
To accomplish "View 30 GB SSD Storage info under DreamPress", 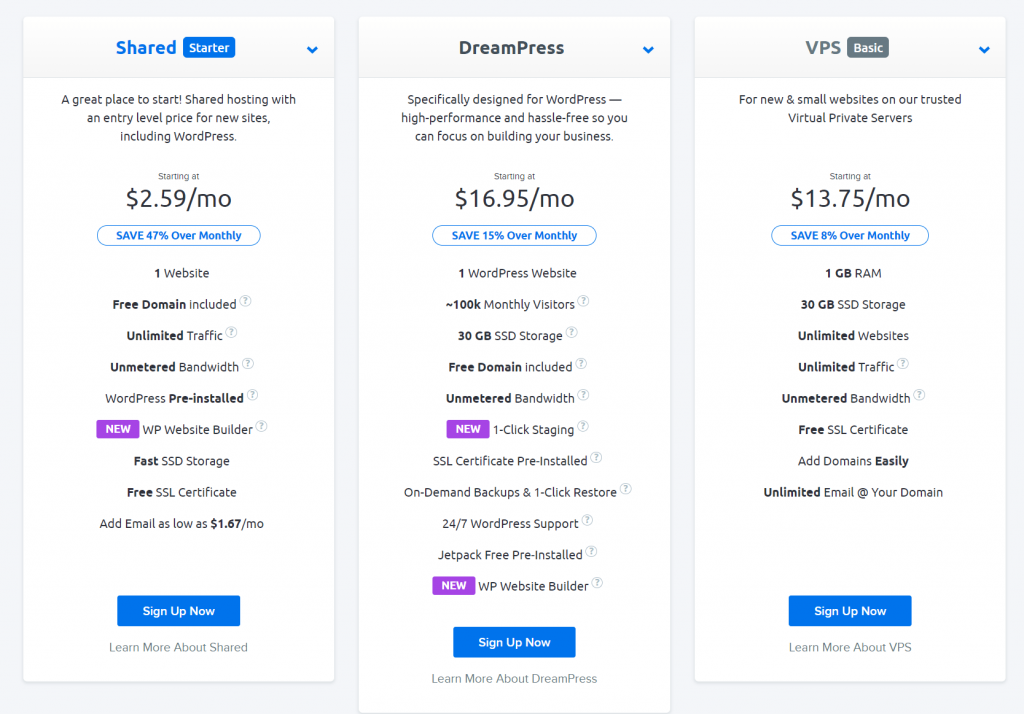I will 571,333.
